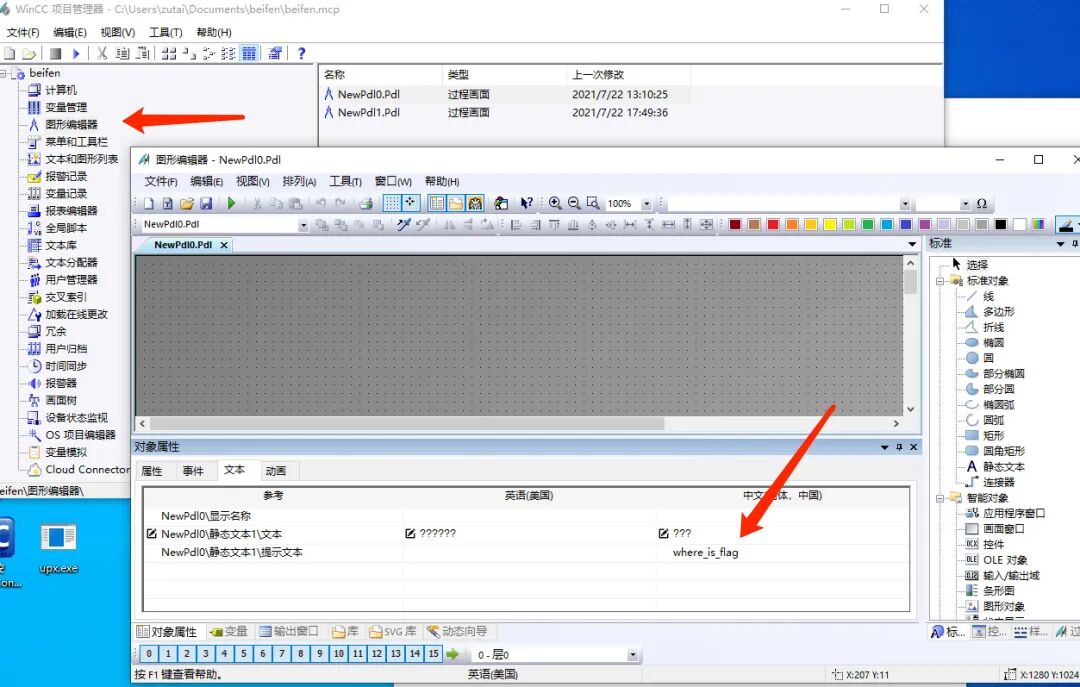Select NewPdl0.Pdl in the file list

368,94
